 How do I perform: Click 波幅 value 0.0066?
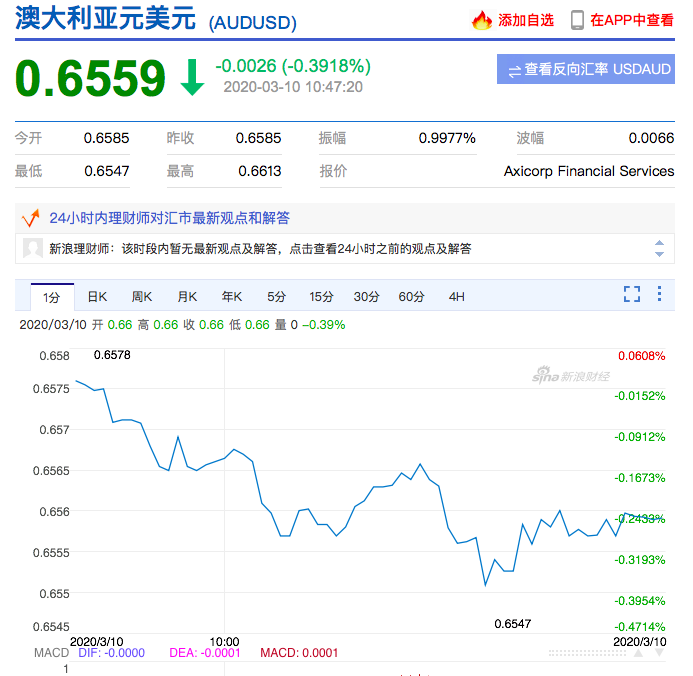pyautogui.click(x=651, y=138)
